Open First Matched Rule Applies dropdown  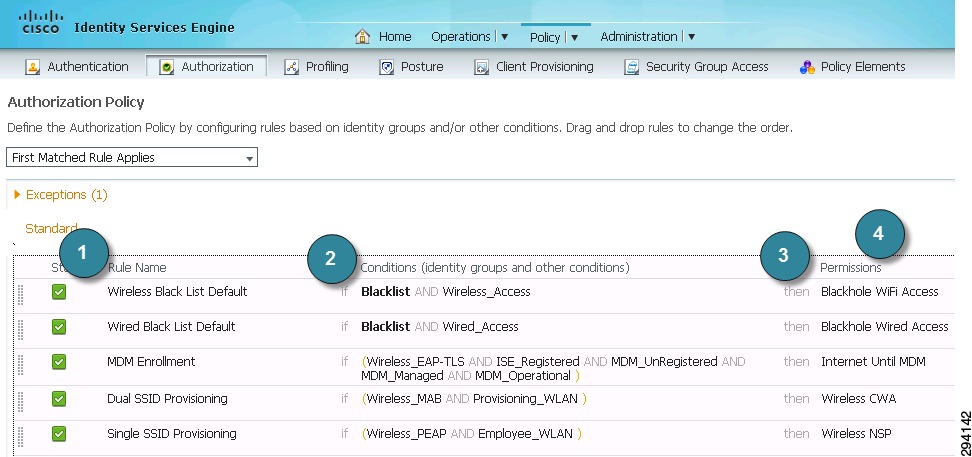[x=132, y=158]
